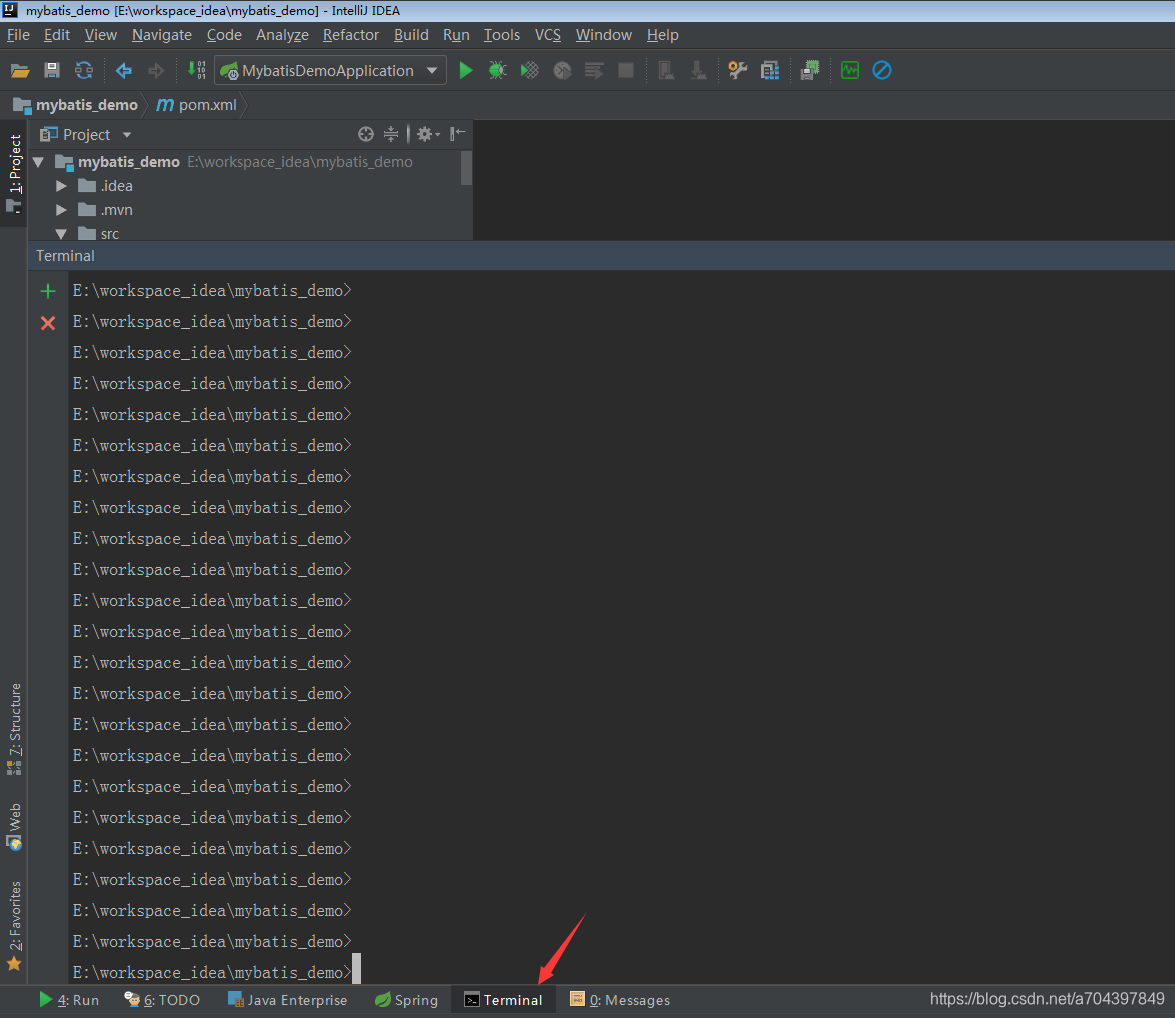Open the File menu
1175x1018 pixels.
pyautogui.click(x=18, y=35)
